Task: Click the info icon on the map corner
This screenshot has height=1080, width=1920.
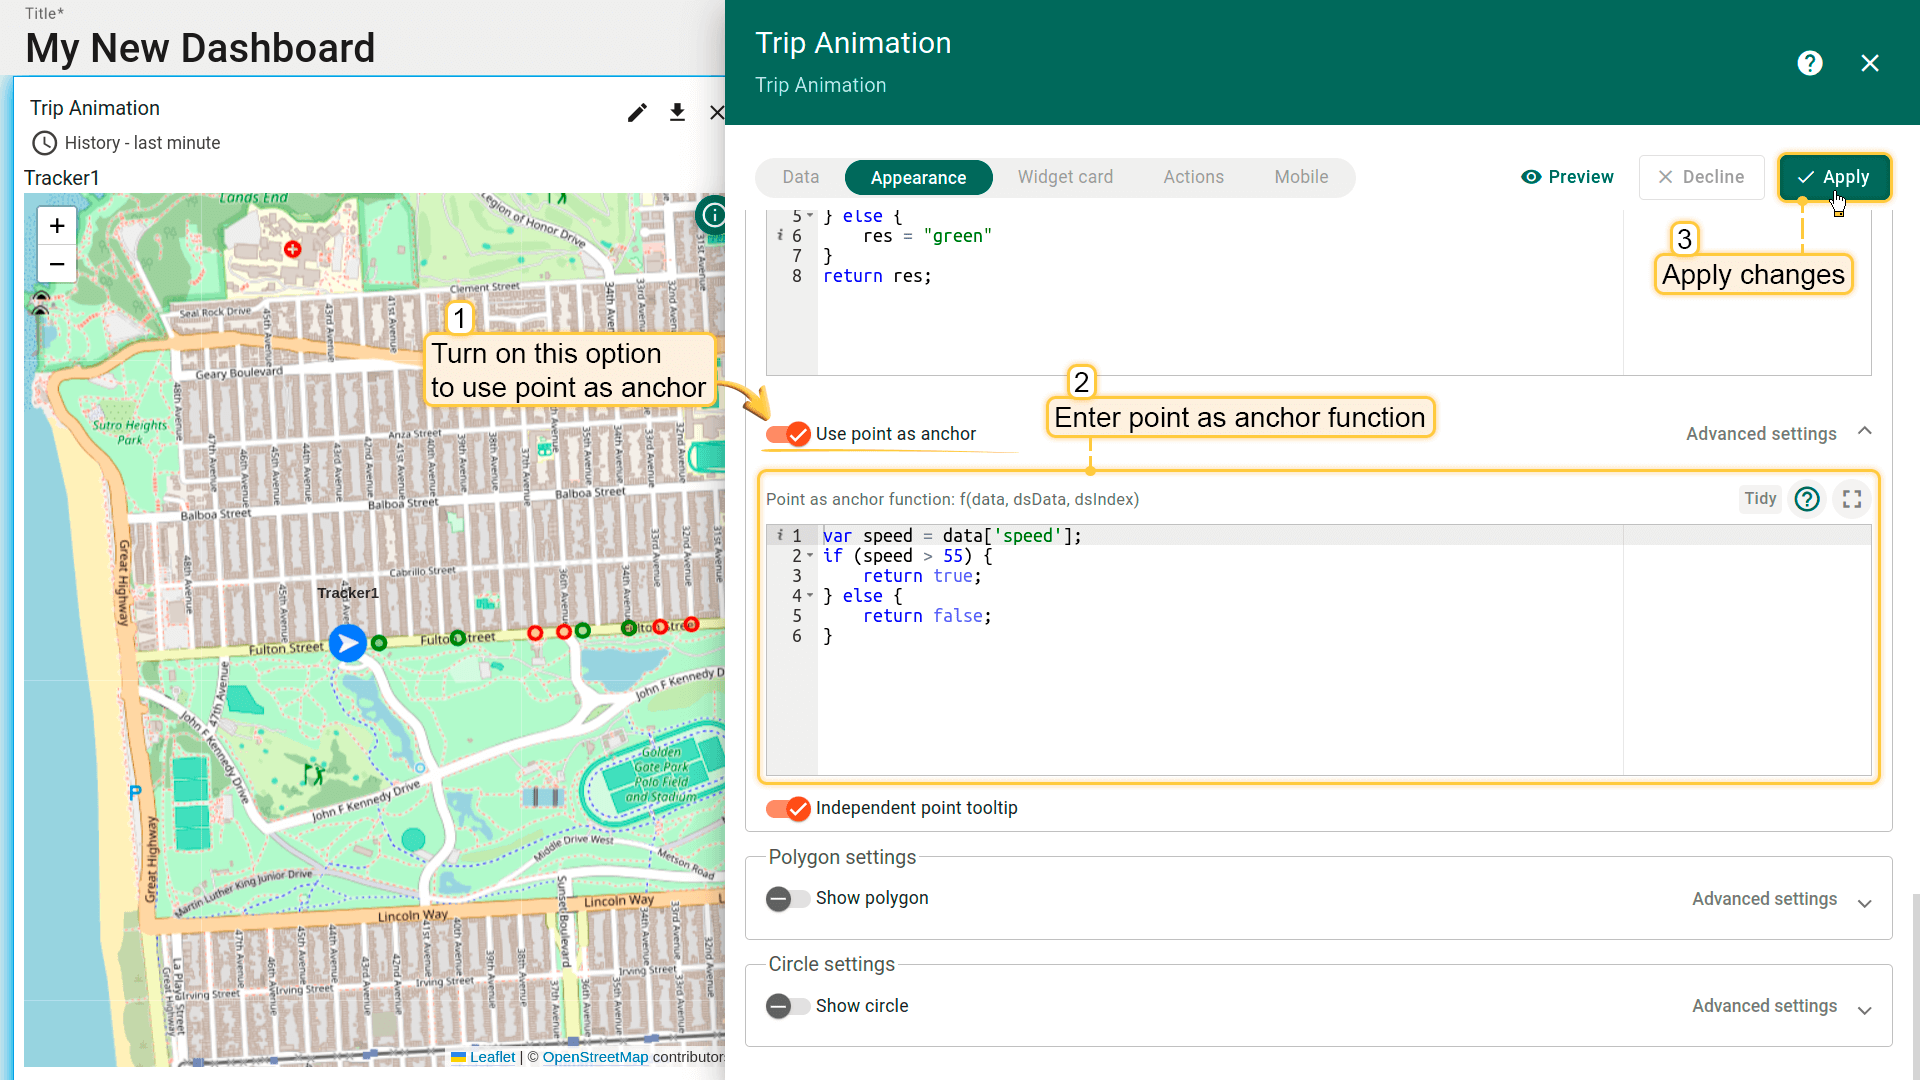Action: (713, 214)
